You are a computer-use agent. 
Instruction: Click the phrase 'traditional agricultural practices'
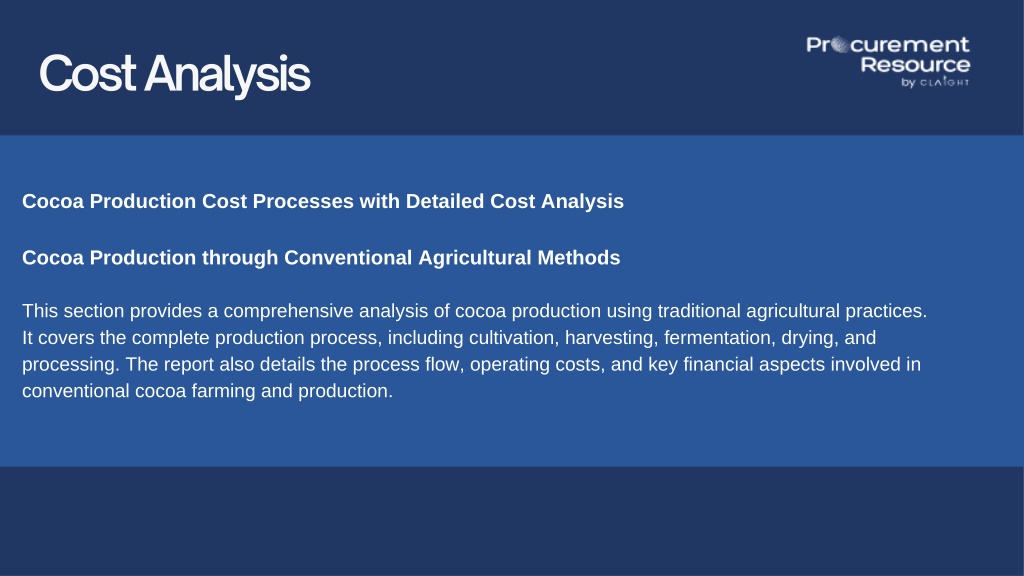[792, 311]
